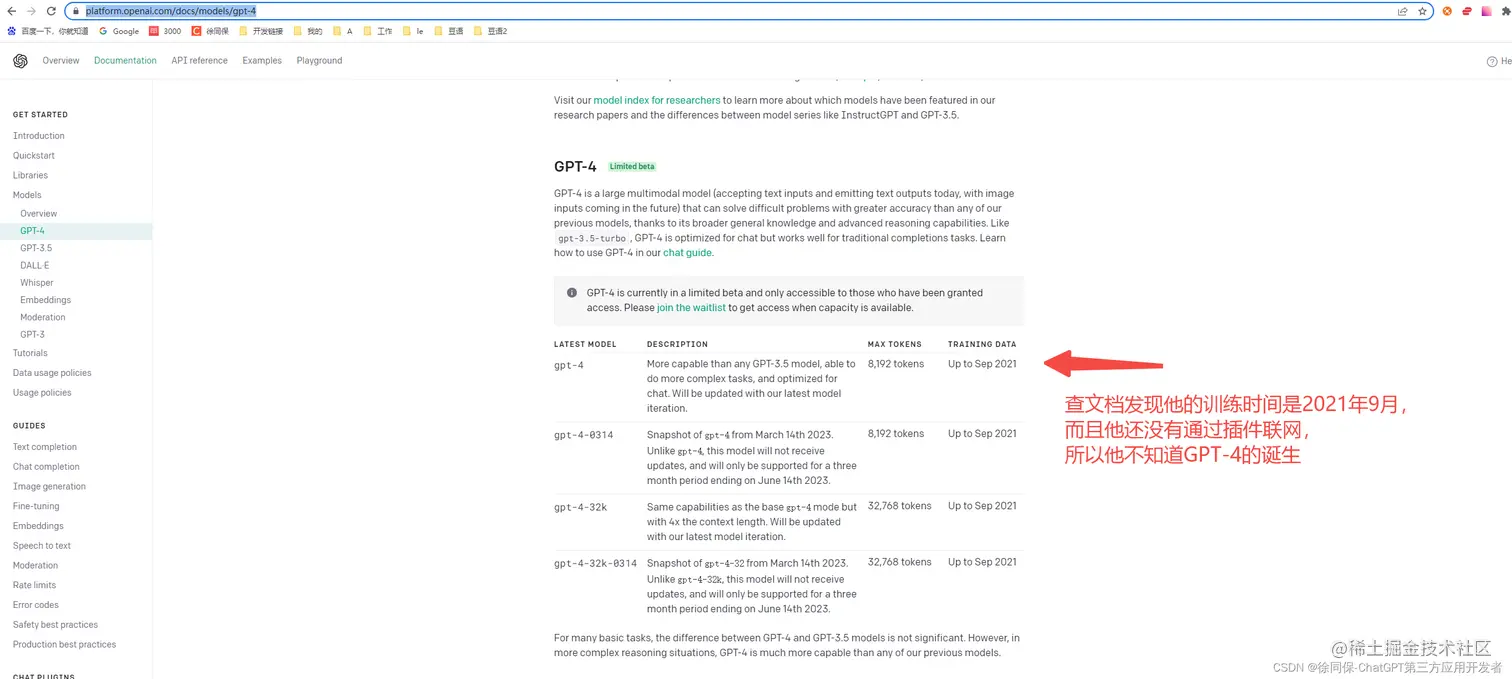Open the pink gradient square extension
This screenshot has height=679, width=1512.
pyautogui.click(x=1487, y=11)
